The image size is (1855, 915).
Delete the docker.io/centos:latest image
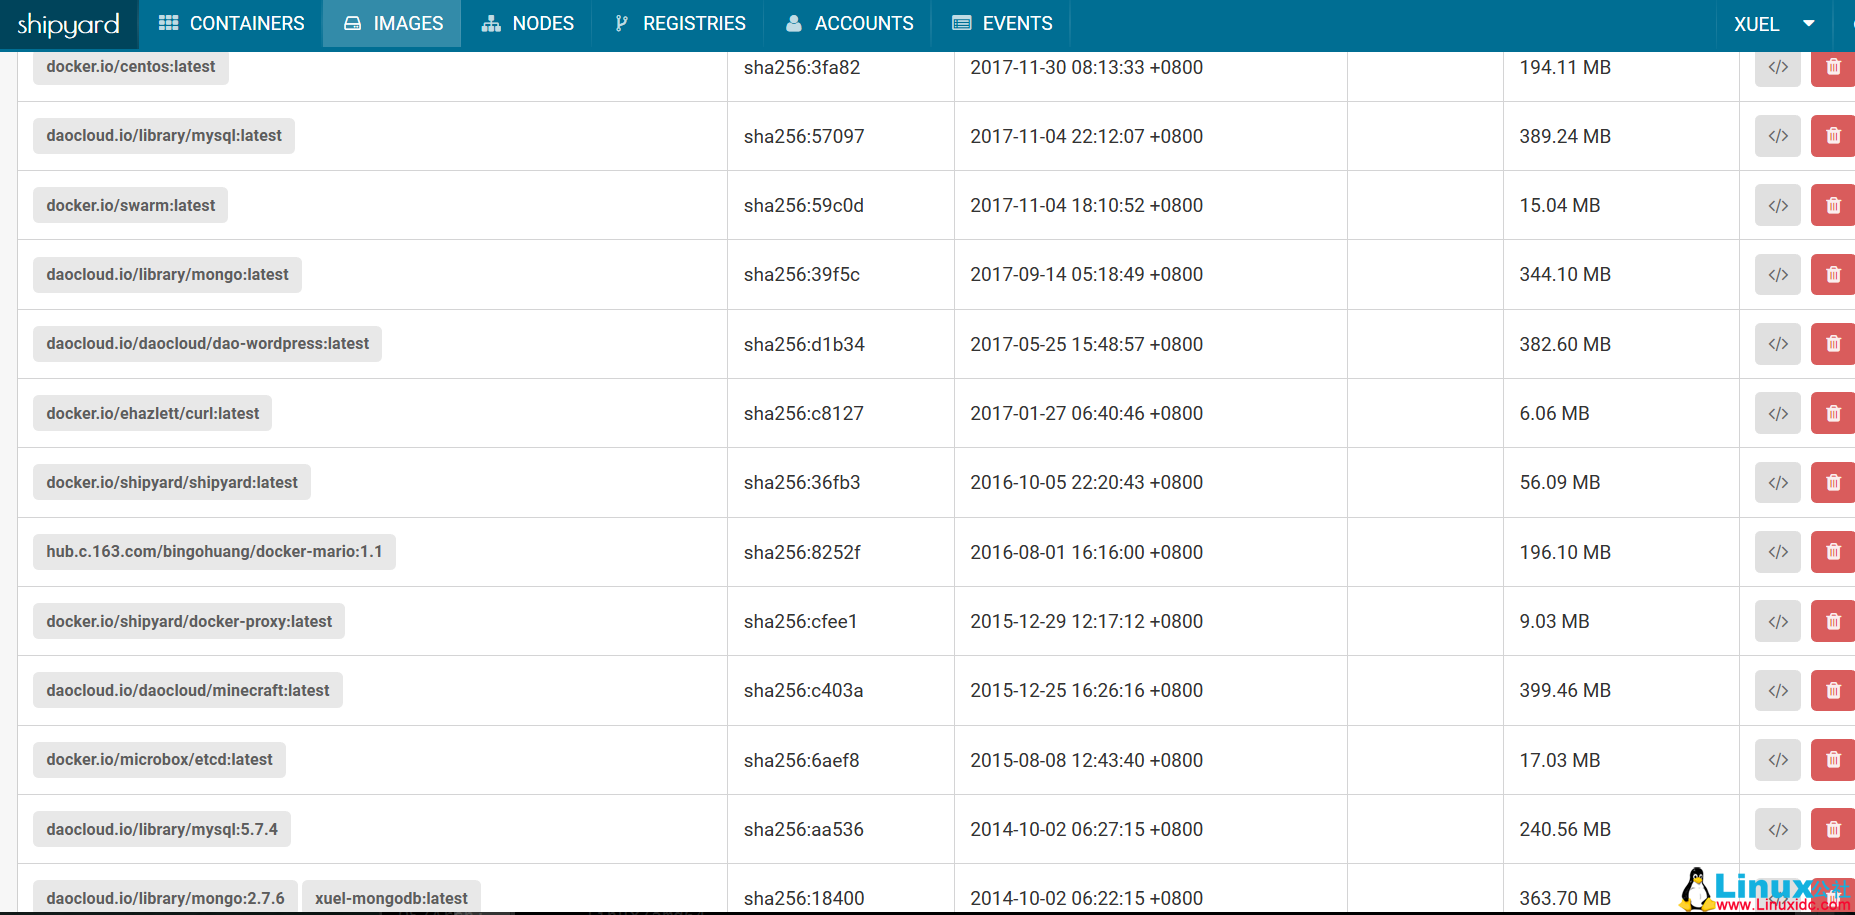coord(1833,67)
